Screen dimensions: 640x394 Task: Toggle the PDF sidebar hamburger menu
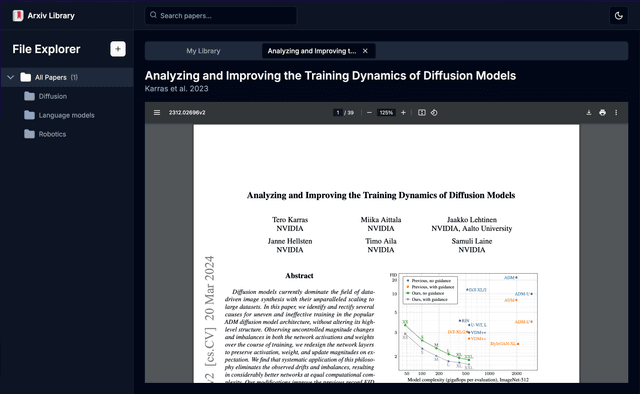[x=157, y=113]
